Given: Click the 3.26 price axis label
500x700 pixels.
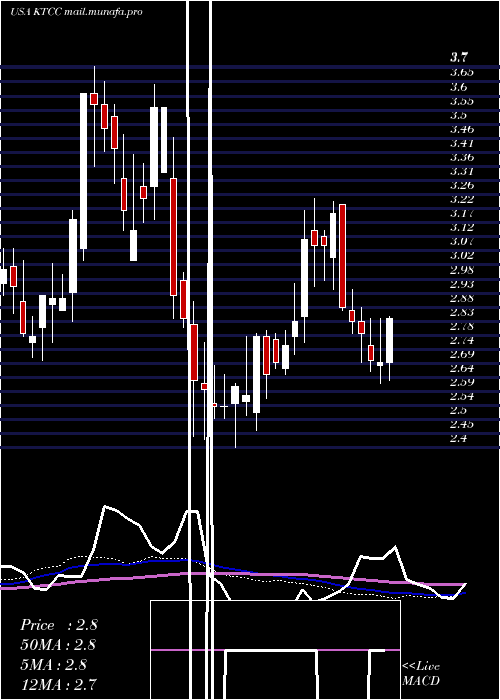Looking at the screenshot, I should (462, 185).
